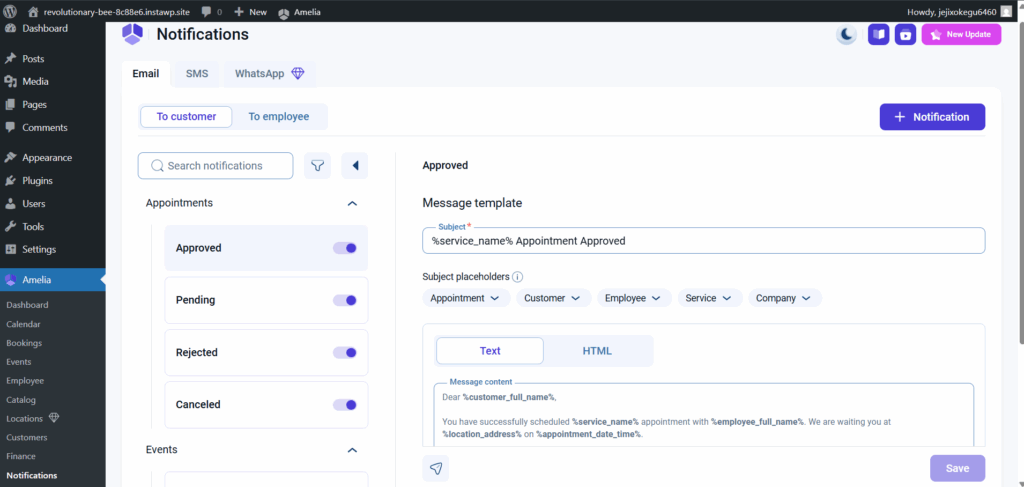The image size is (1024, 487).
Task: Open Amelia Bookings submenu item
Action: [24, 343]
